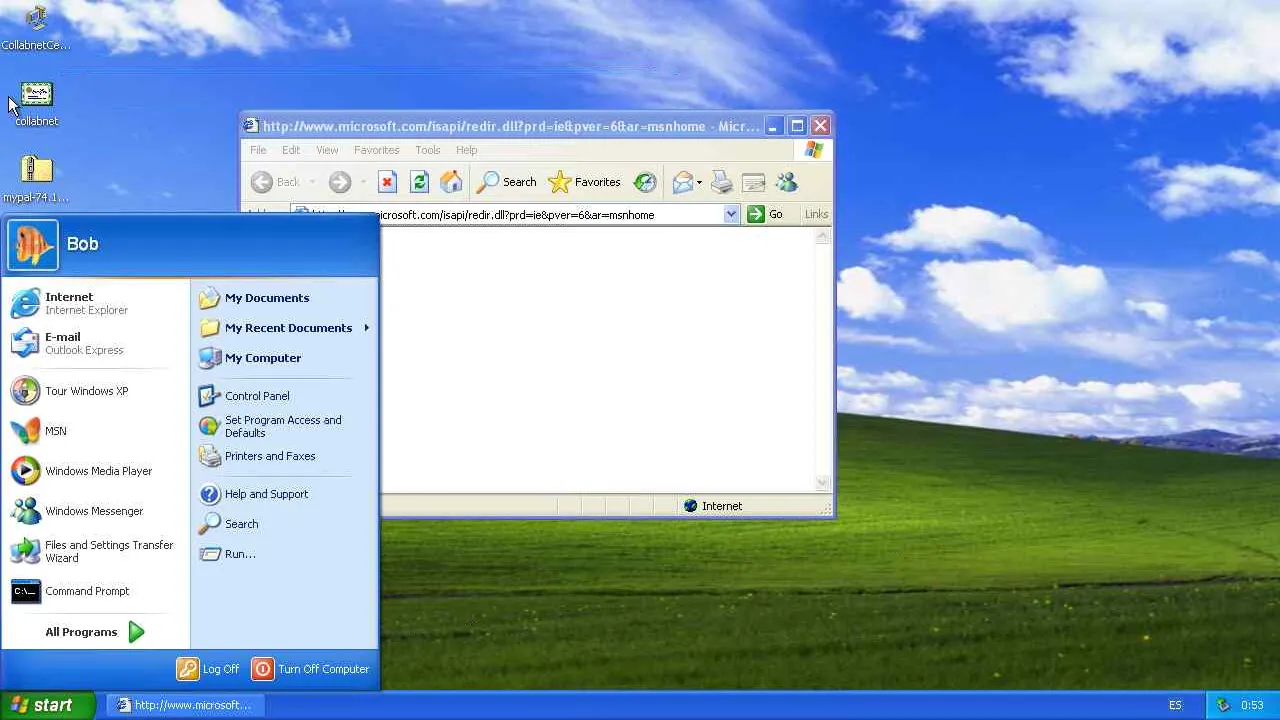The image size is (1280, 720).
Task: Launch Internet Explorer from Start menu
Action: tap(96, 303)
